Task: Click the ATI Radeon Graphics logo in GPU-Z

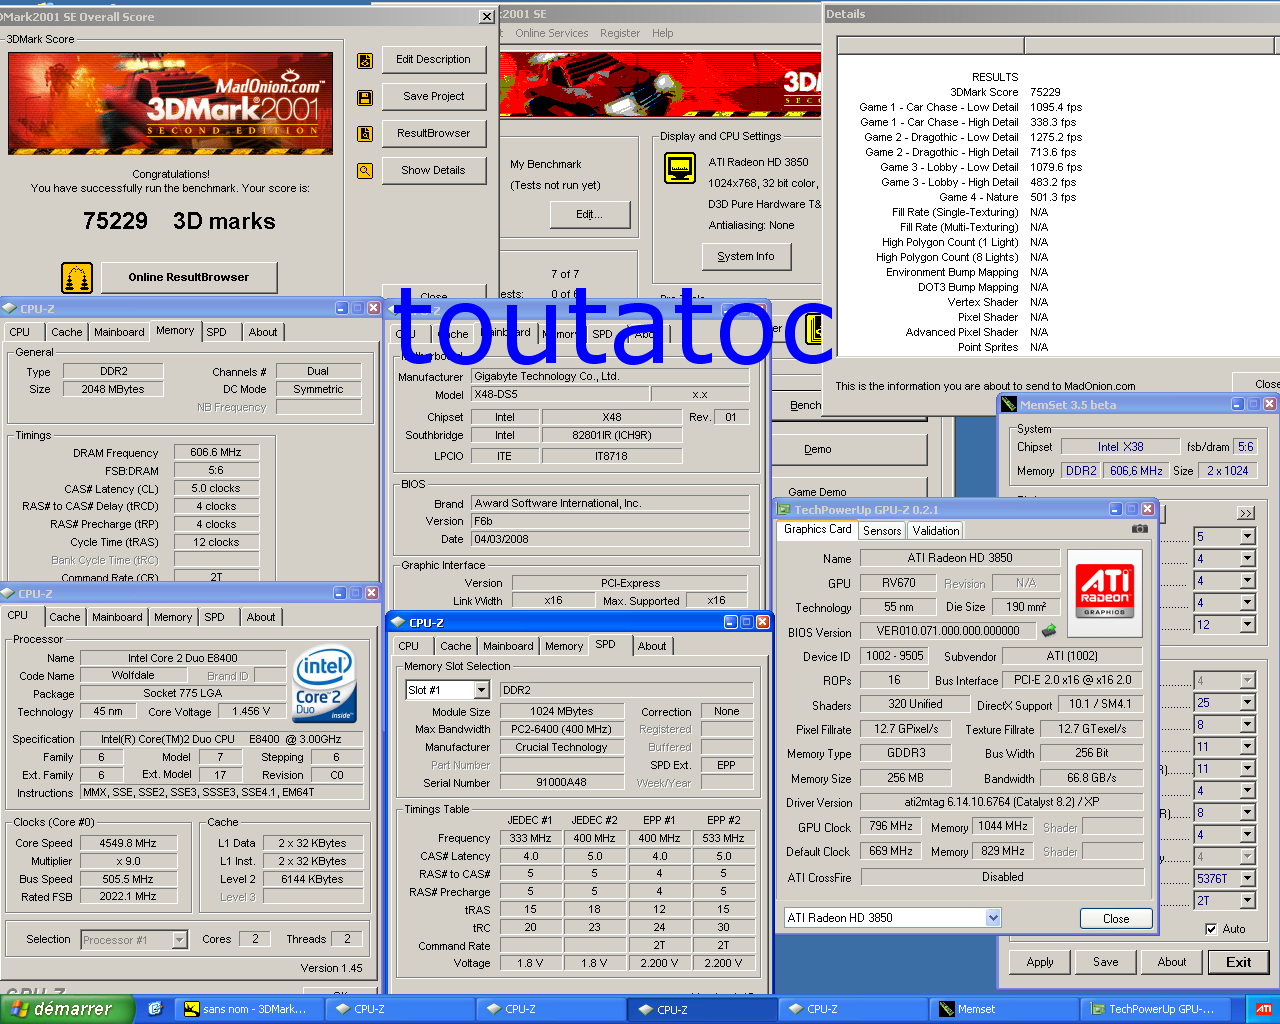Action: 1105,593
